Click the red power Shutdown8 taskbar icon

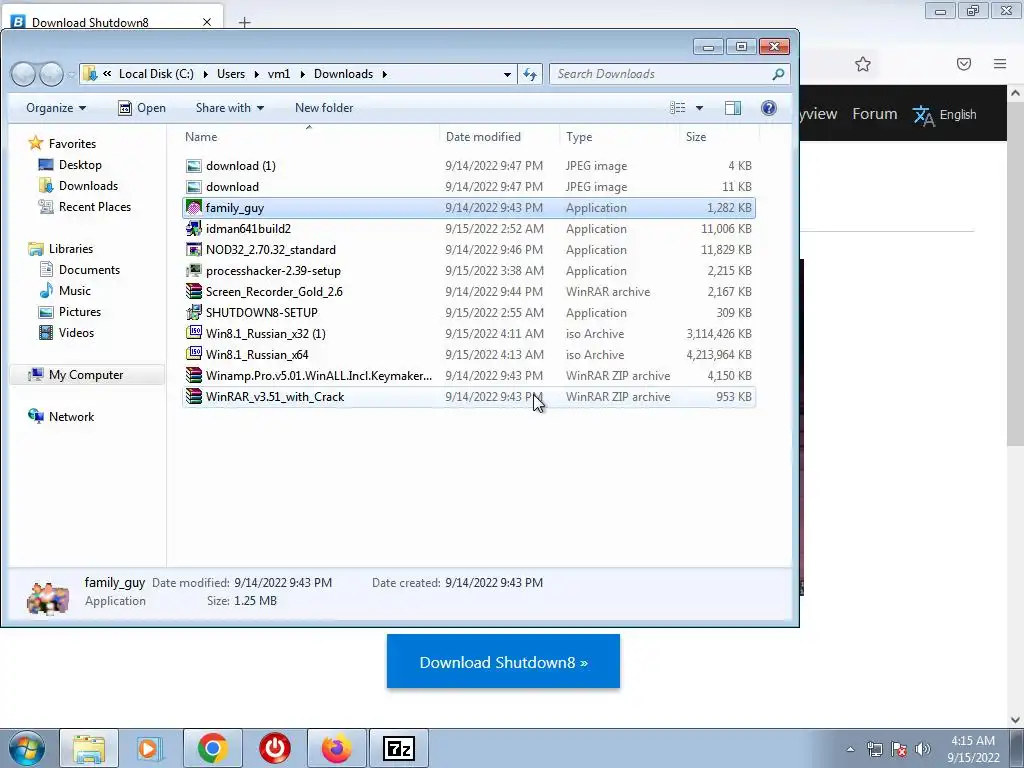click(x=275, y=748)
